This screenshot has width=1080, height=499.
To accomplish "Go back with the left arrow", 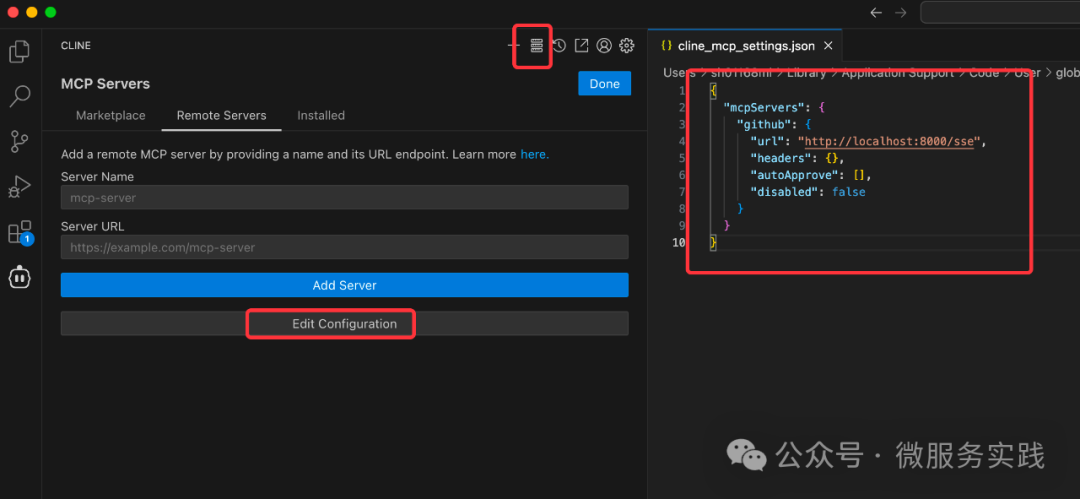I will [875, 12].
